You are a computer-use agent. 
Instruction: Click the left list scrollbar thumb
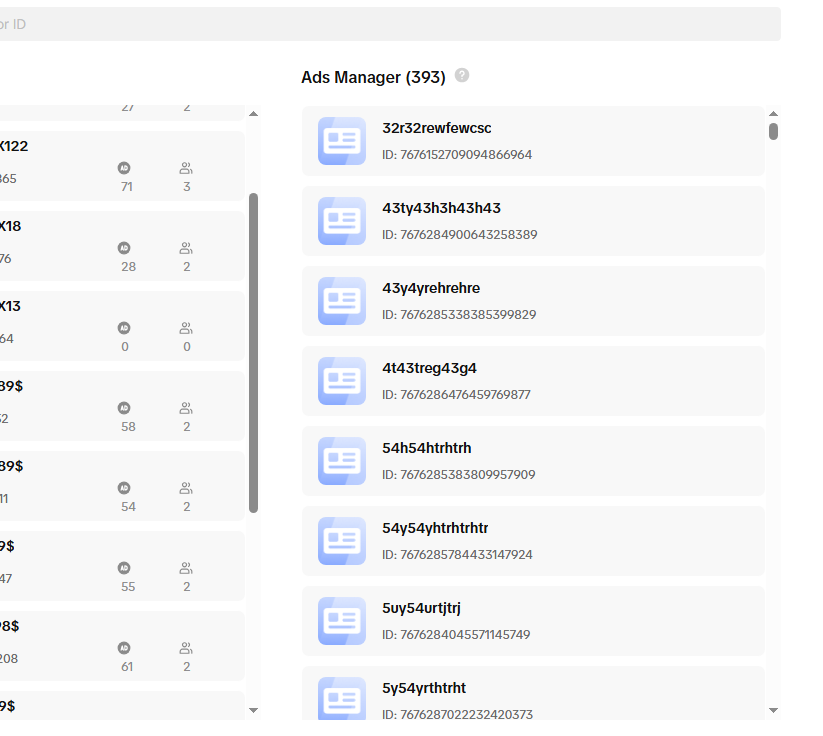254,353
